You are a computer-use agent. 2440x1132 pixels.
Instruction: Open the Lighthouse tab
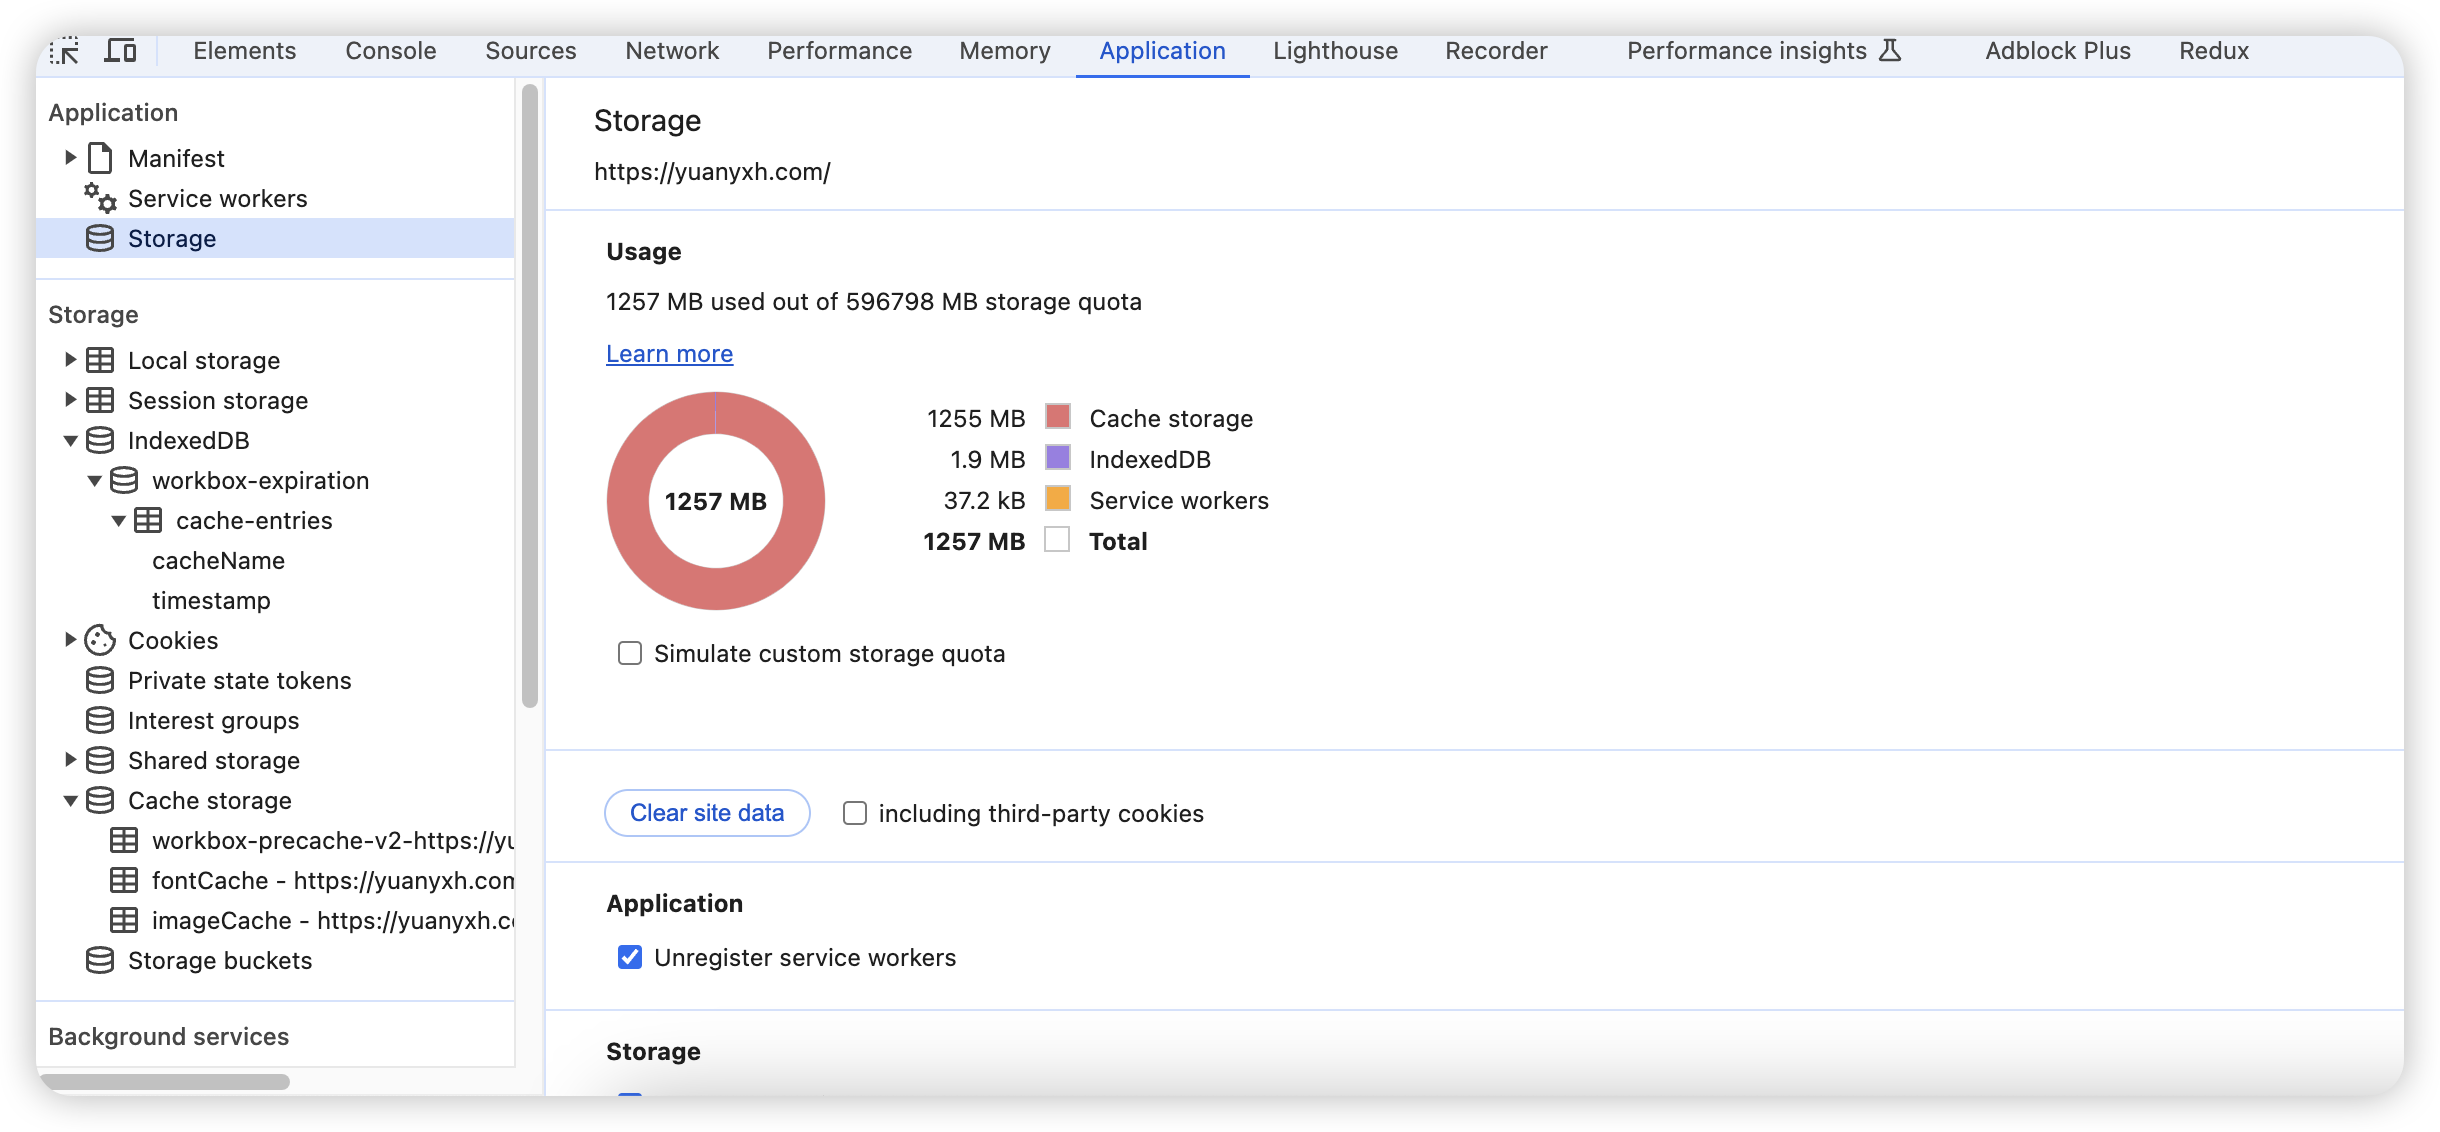coord(1335,51)
